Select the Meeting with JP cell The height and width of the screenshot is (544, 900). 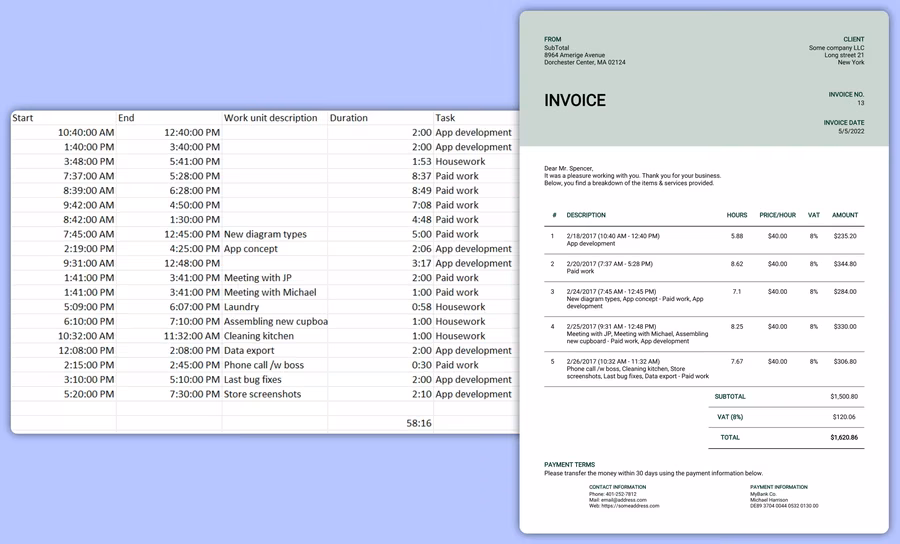pos(275,278)
